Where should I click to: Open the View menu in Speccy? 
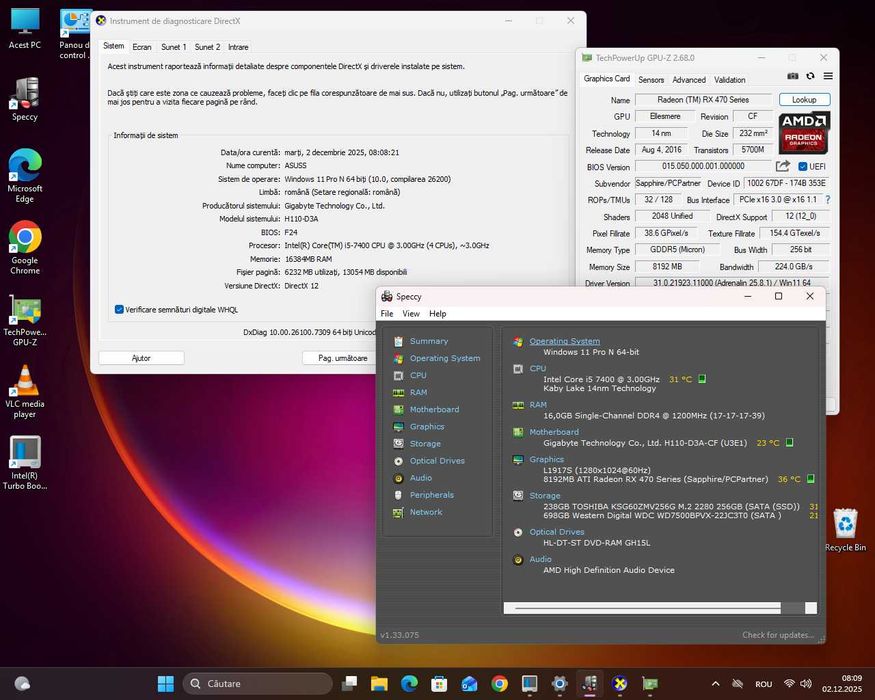[411, 314]
